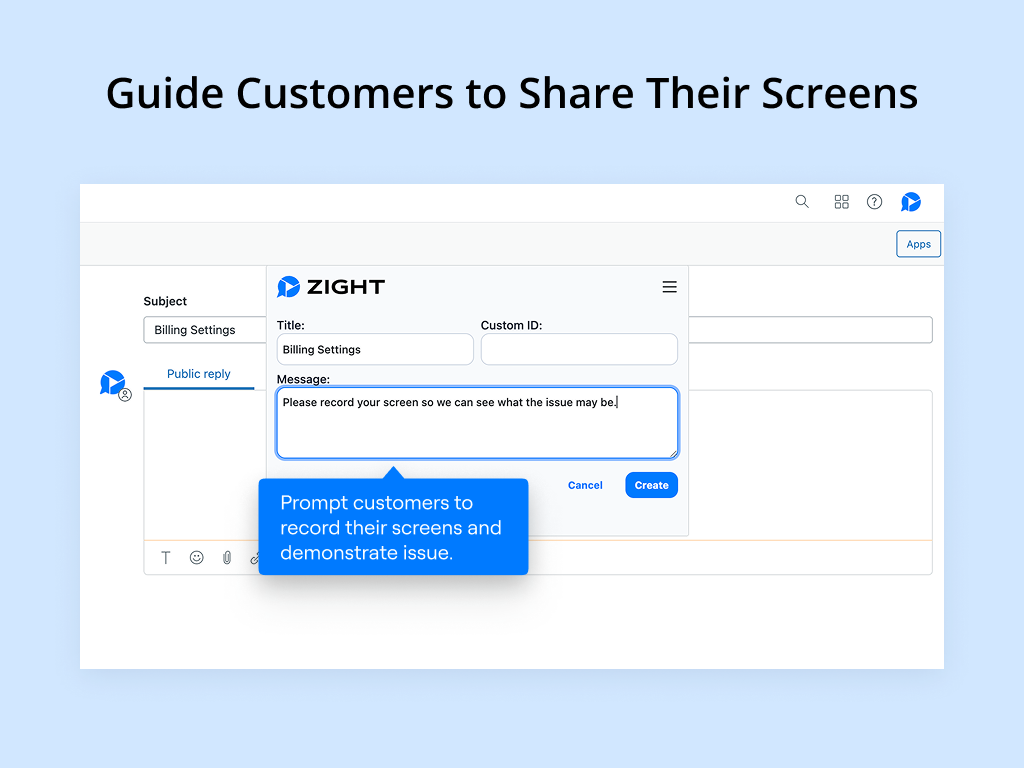This screenshot has width=1024, height=768.
Task: Insert a hyperlink using the link icon
Action: click(x=256, y=557)
